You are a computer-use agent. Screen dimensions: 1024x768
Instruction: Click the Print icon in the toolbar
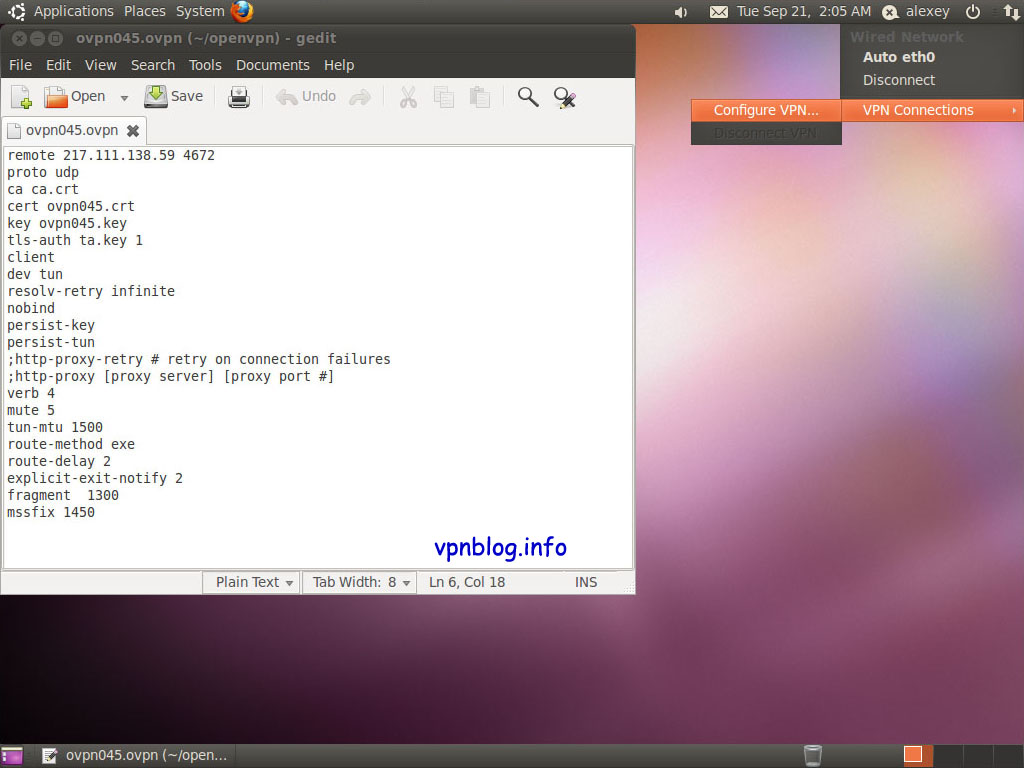pos(239,97)
